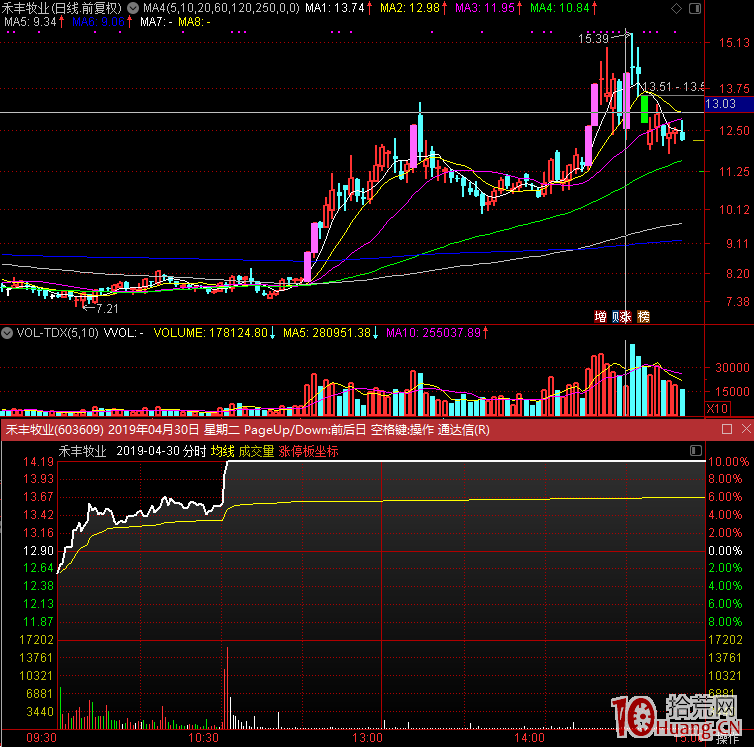754x747 pixels.
Task: Click the 榜 event marker
Action: (643, 317)
